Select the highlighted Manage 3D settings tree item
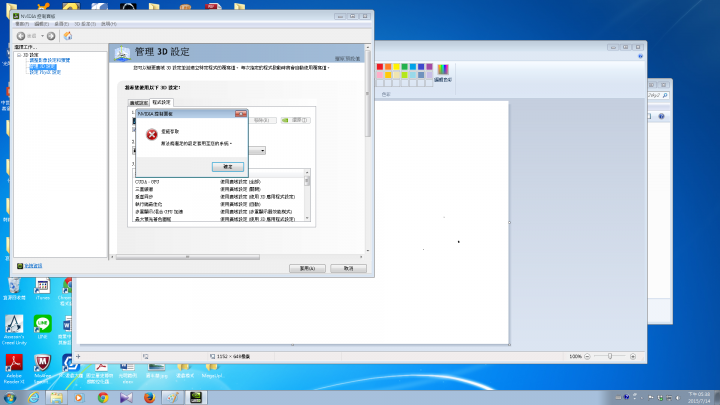Viewport: 720px width, 405px height. [43, 67]
